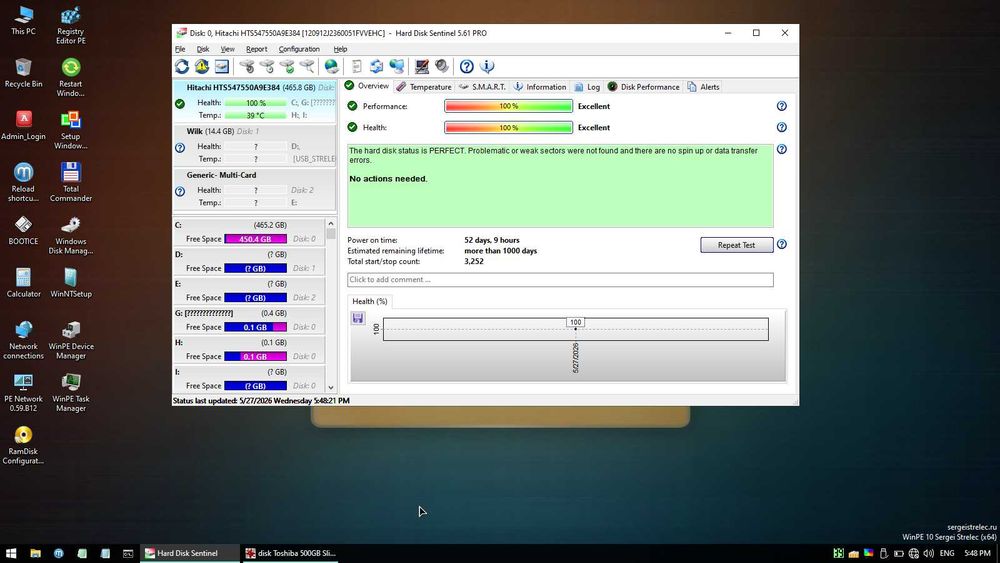1000x563 pixels.
Task: Click ENG language indicator in tray
Action: point(947,553)
